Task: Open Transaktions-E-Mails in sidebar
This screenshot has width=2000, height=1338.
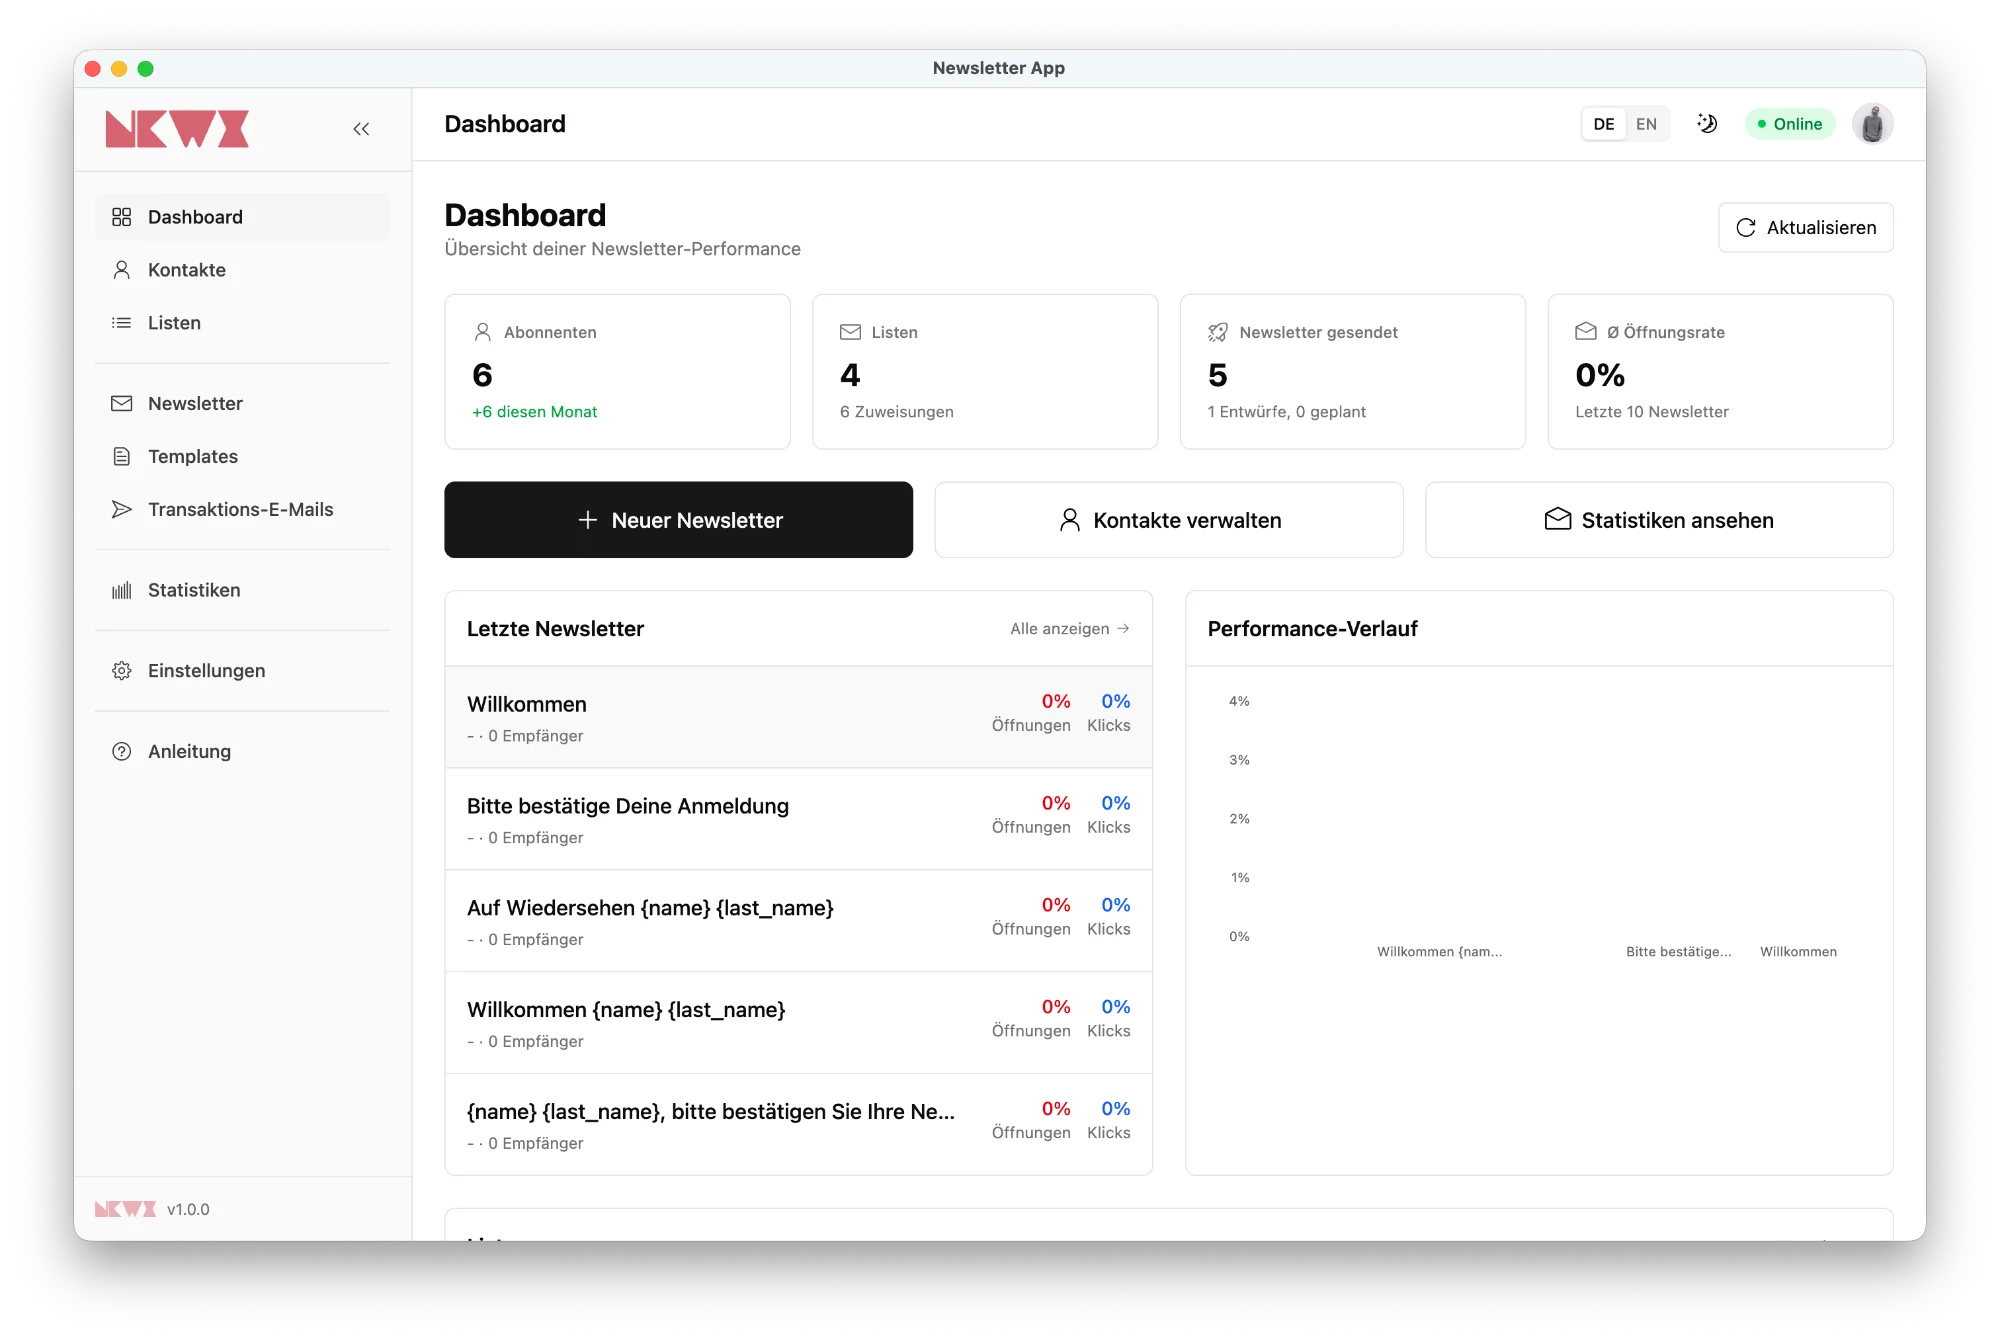Action: 240,510
